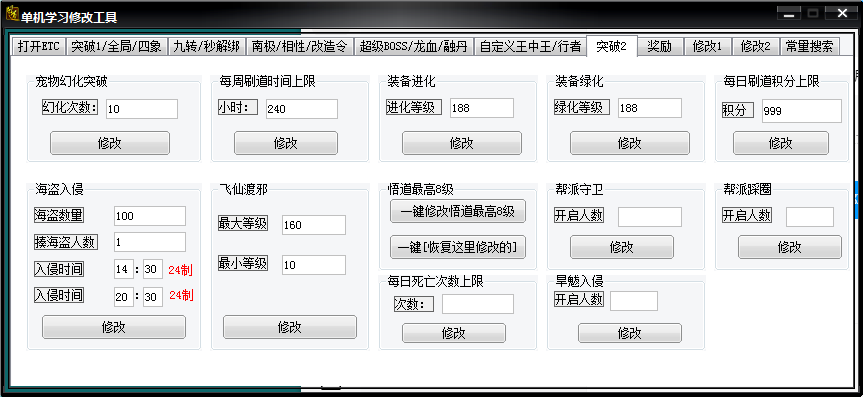The image size is (863, 397).
Task: Switch to the 打开ETC tab
Action: [x=39, y=46]
